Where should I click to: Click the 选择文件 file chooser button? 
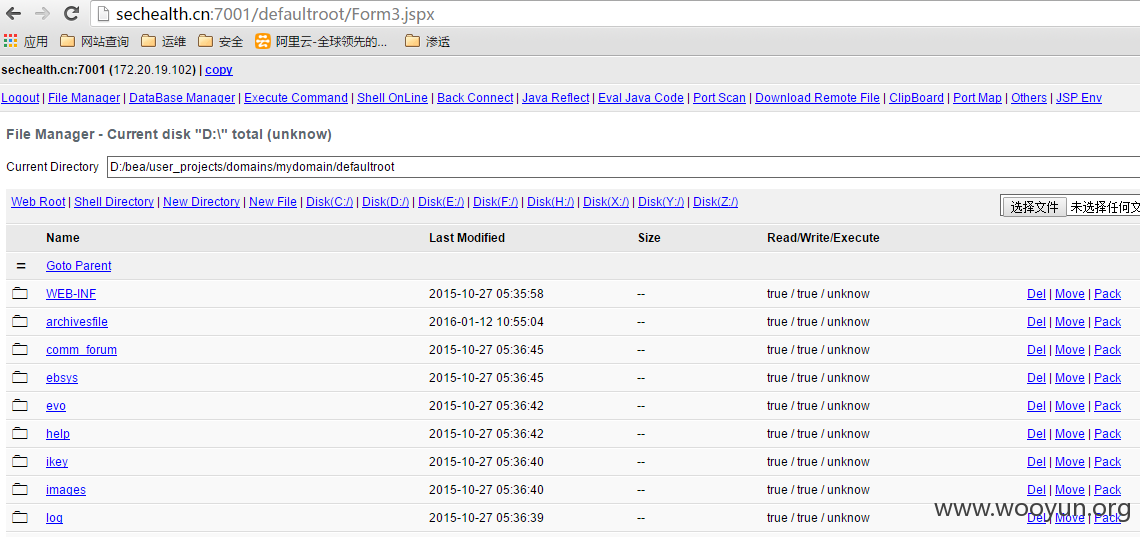tap(1035, 207)
